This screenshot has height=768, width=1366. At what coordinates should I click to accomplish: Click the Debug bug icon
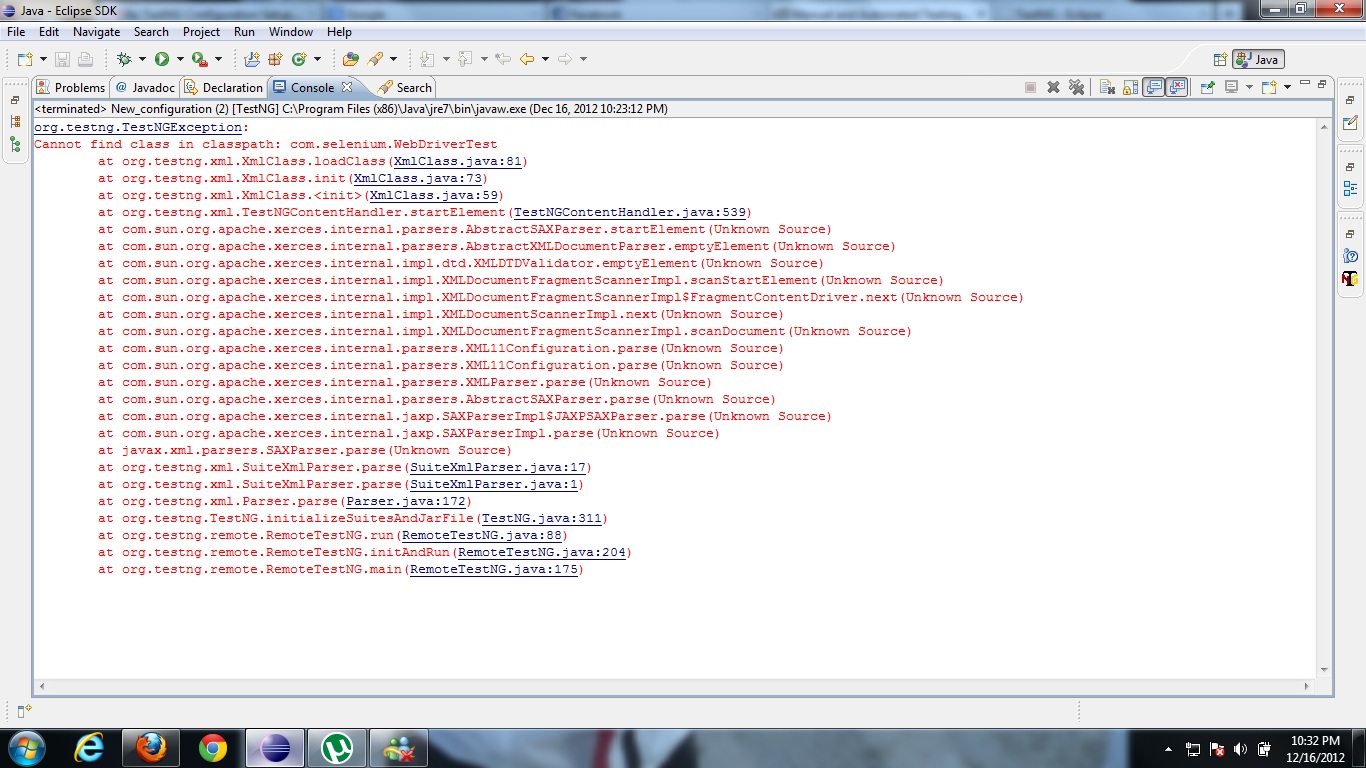point(124,59)
